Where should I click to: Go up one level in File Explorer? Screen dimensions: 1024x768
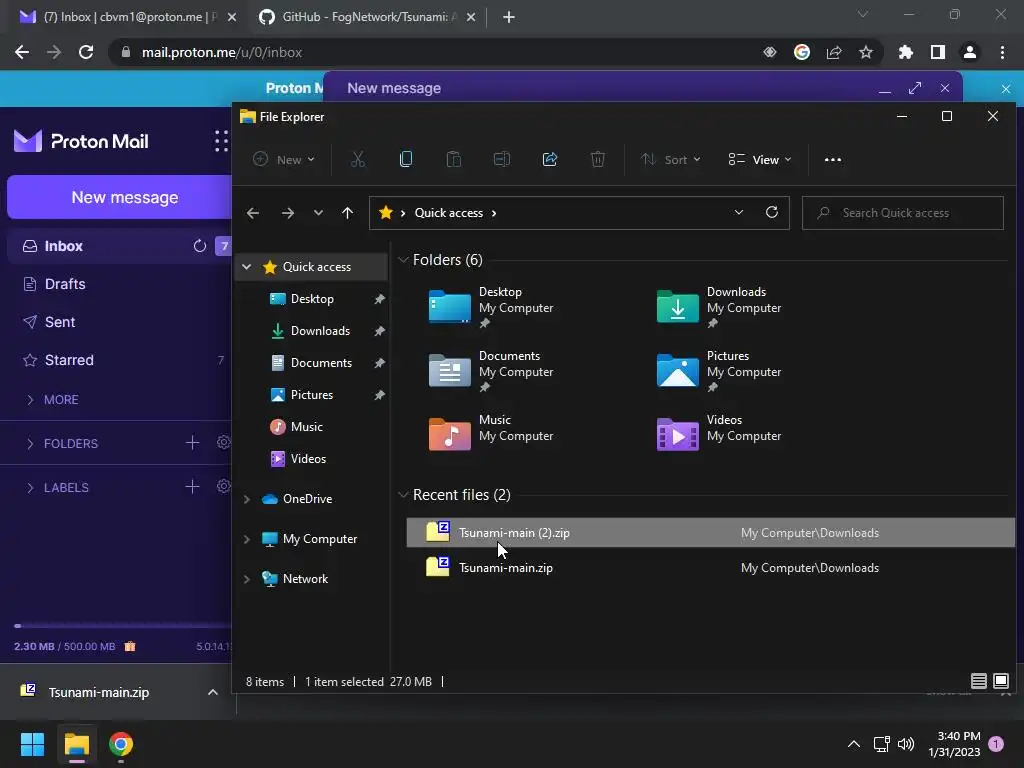point(347,213)
